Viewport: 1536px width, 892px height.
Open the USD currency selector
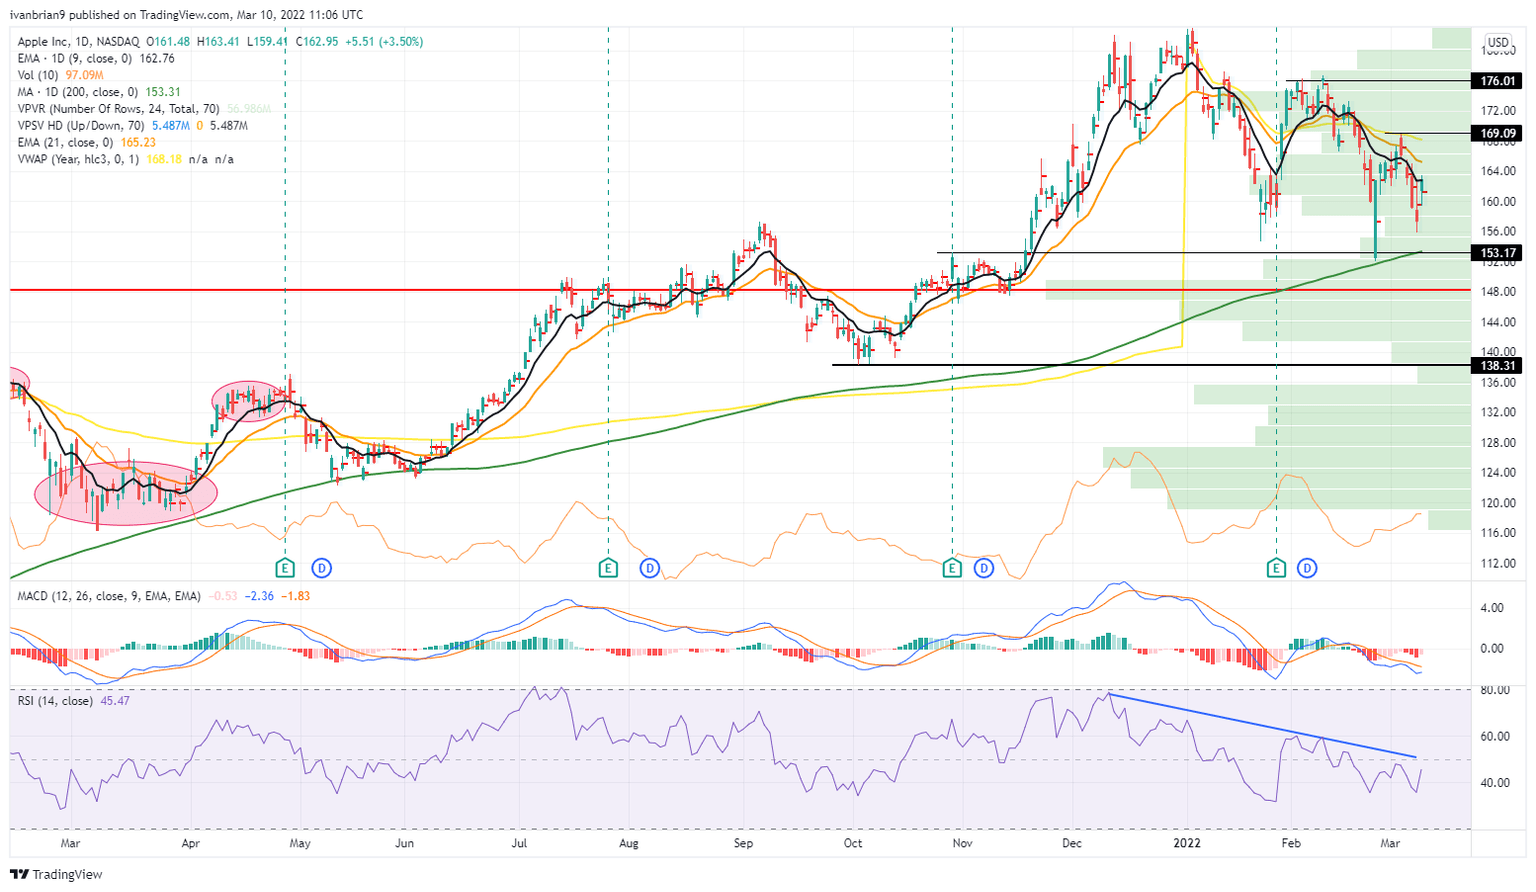[1498, 42]
